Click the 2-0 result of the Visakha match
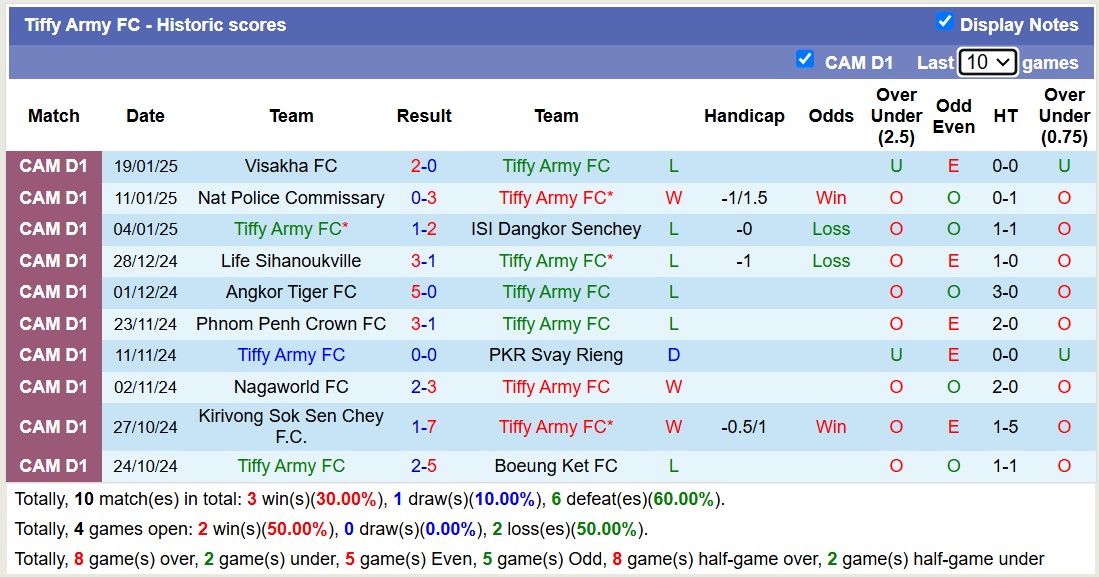1099x577 pixels. click(x=424, y=166)
